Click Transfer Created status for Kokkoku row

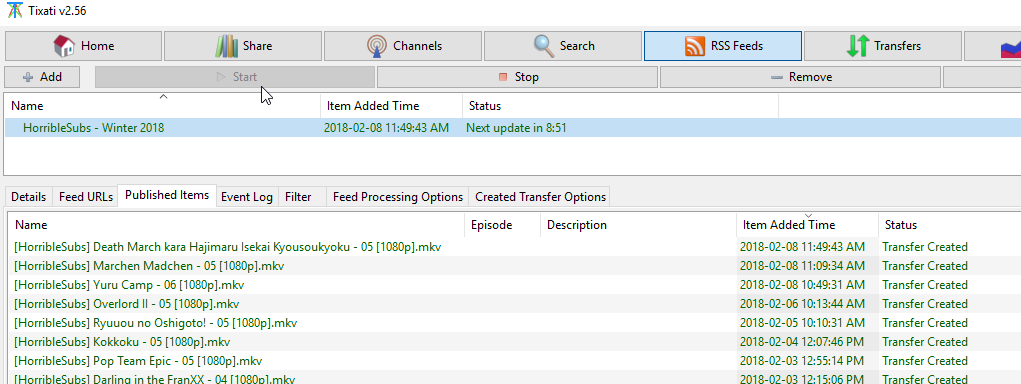pyautogui.click(x=925, y=342)
